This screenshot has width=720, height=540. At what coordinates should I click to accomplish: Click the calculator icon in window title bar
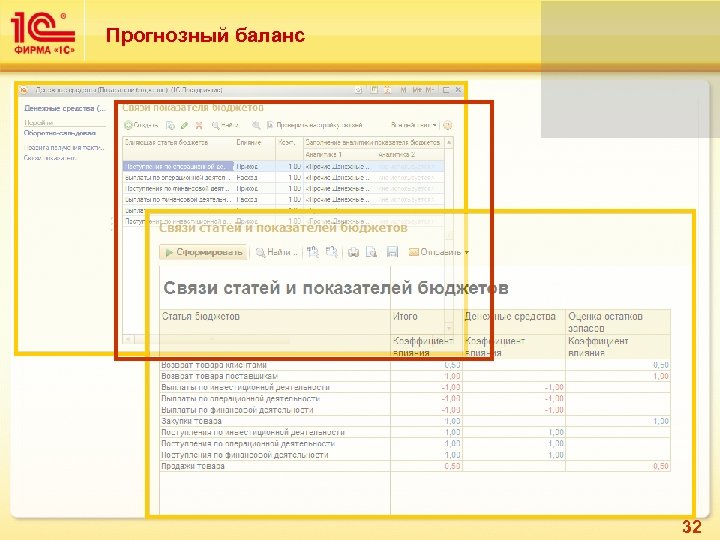(374, 90)
